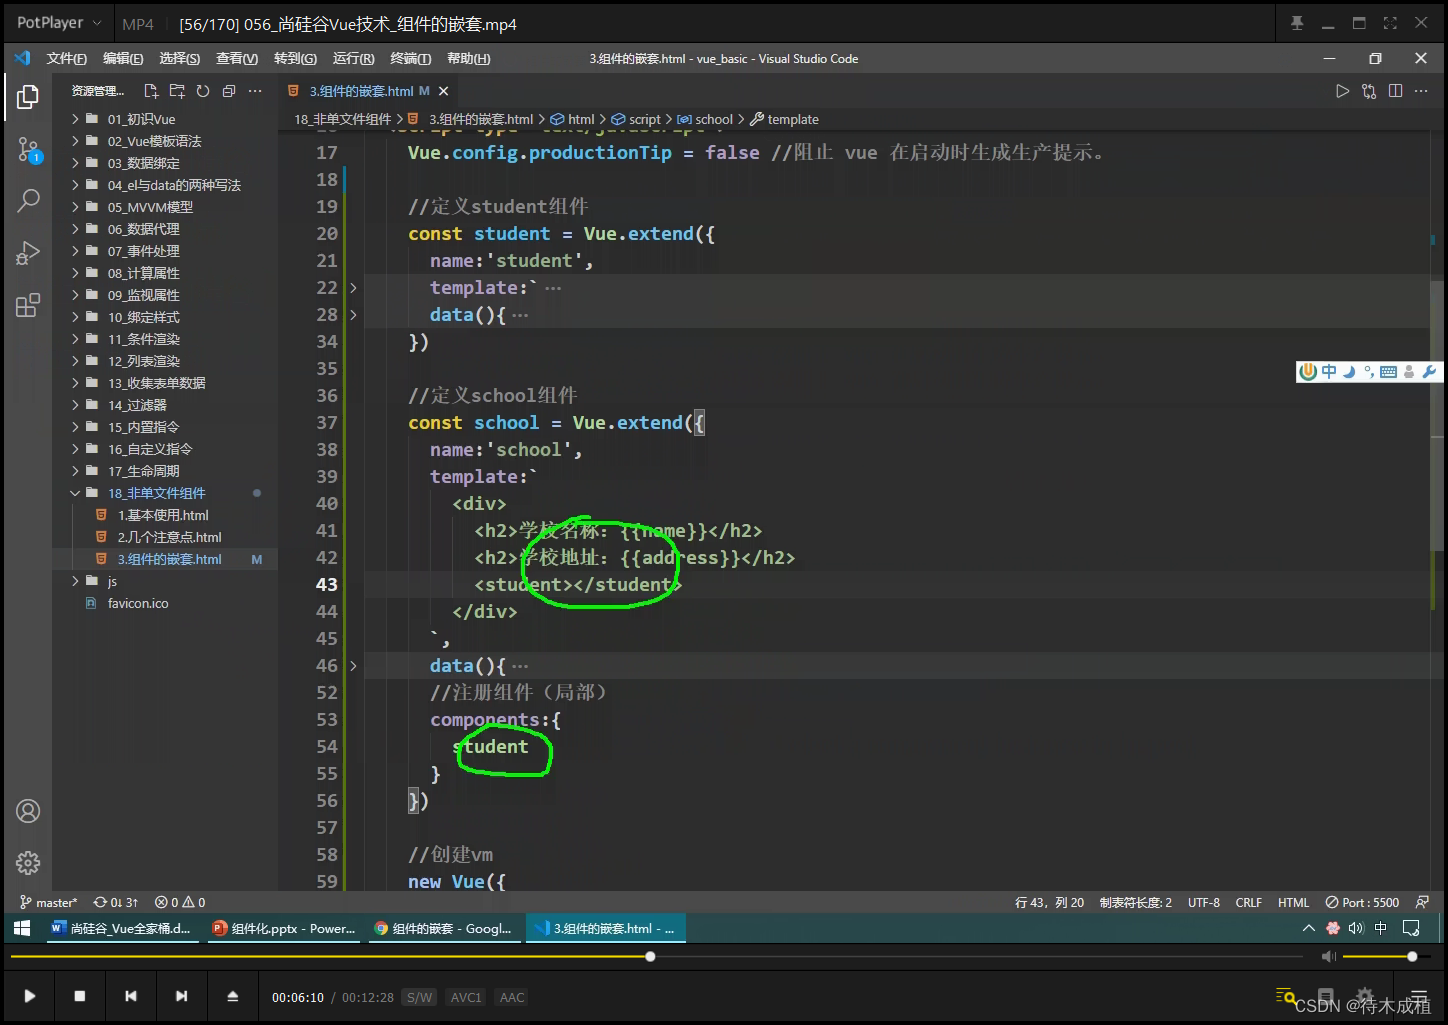
Task: Open Source Control view in activity bar
Action: click(28, 150)
